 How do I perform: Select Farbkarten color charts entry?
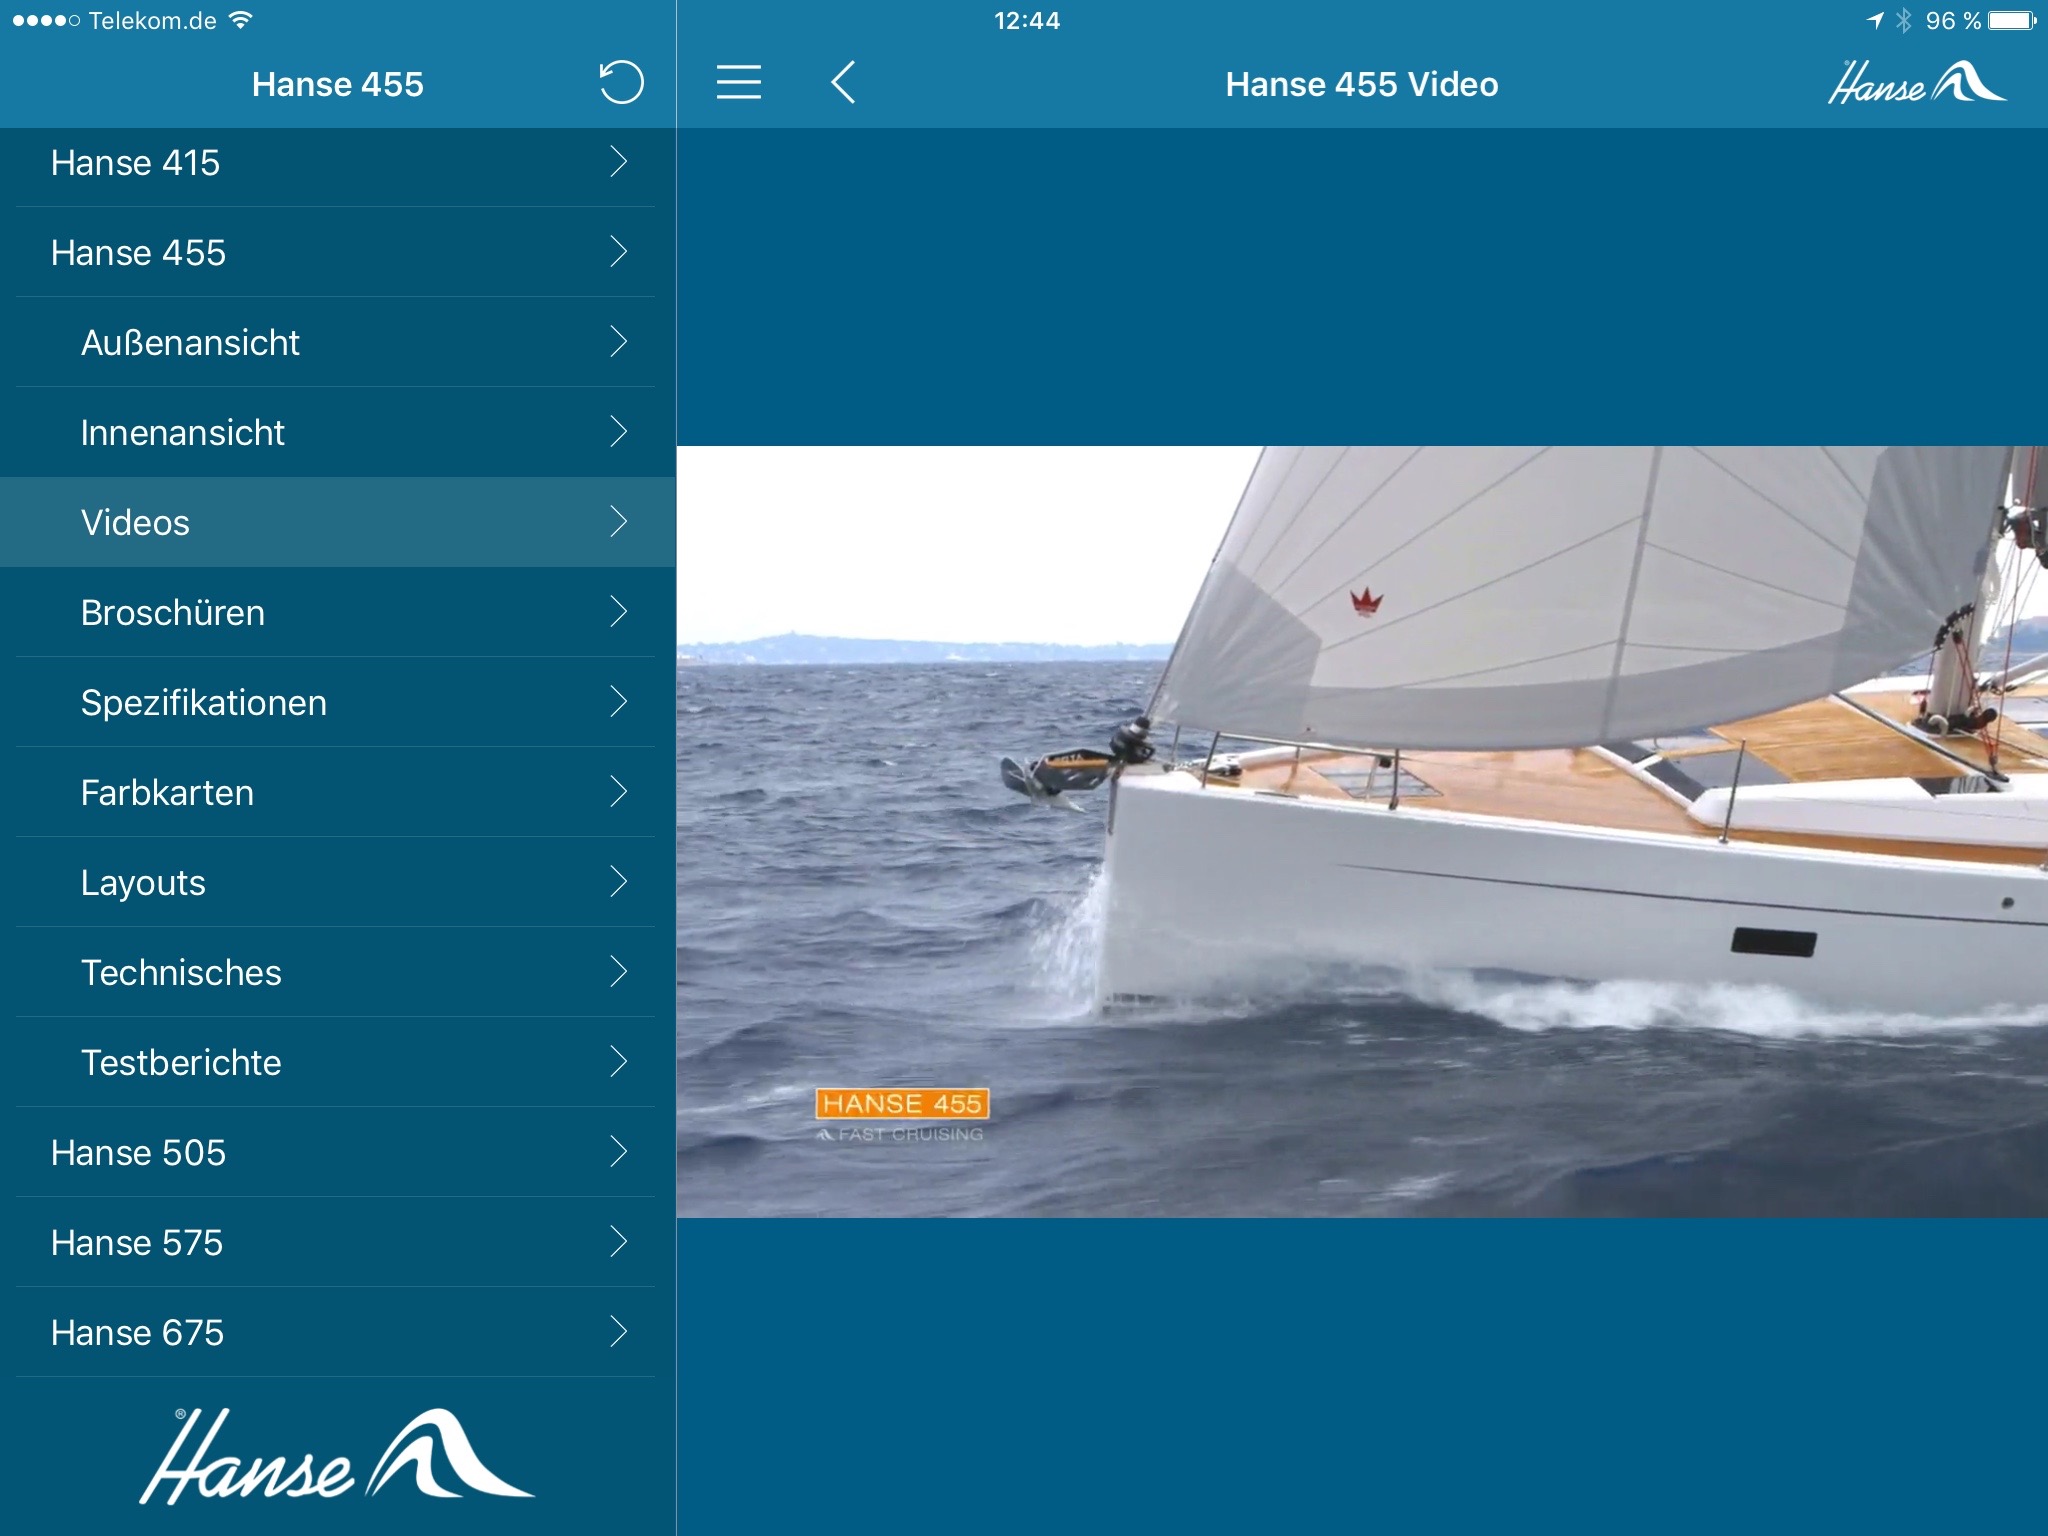click(x=167, y=792)
